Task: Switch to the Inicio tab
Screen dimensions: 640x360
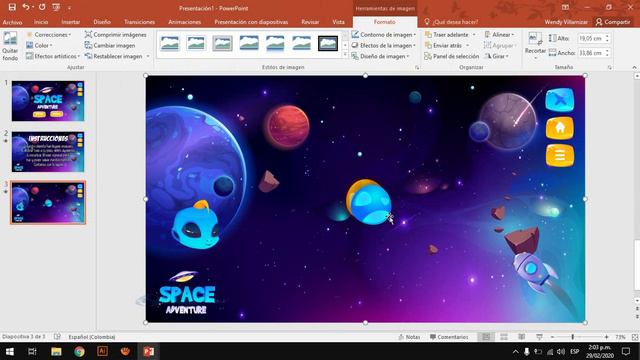Action: pos(41,22)
